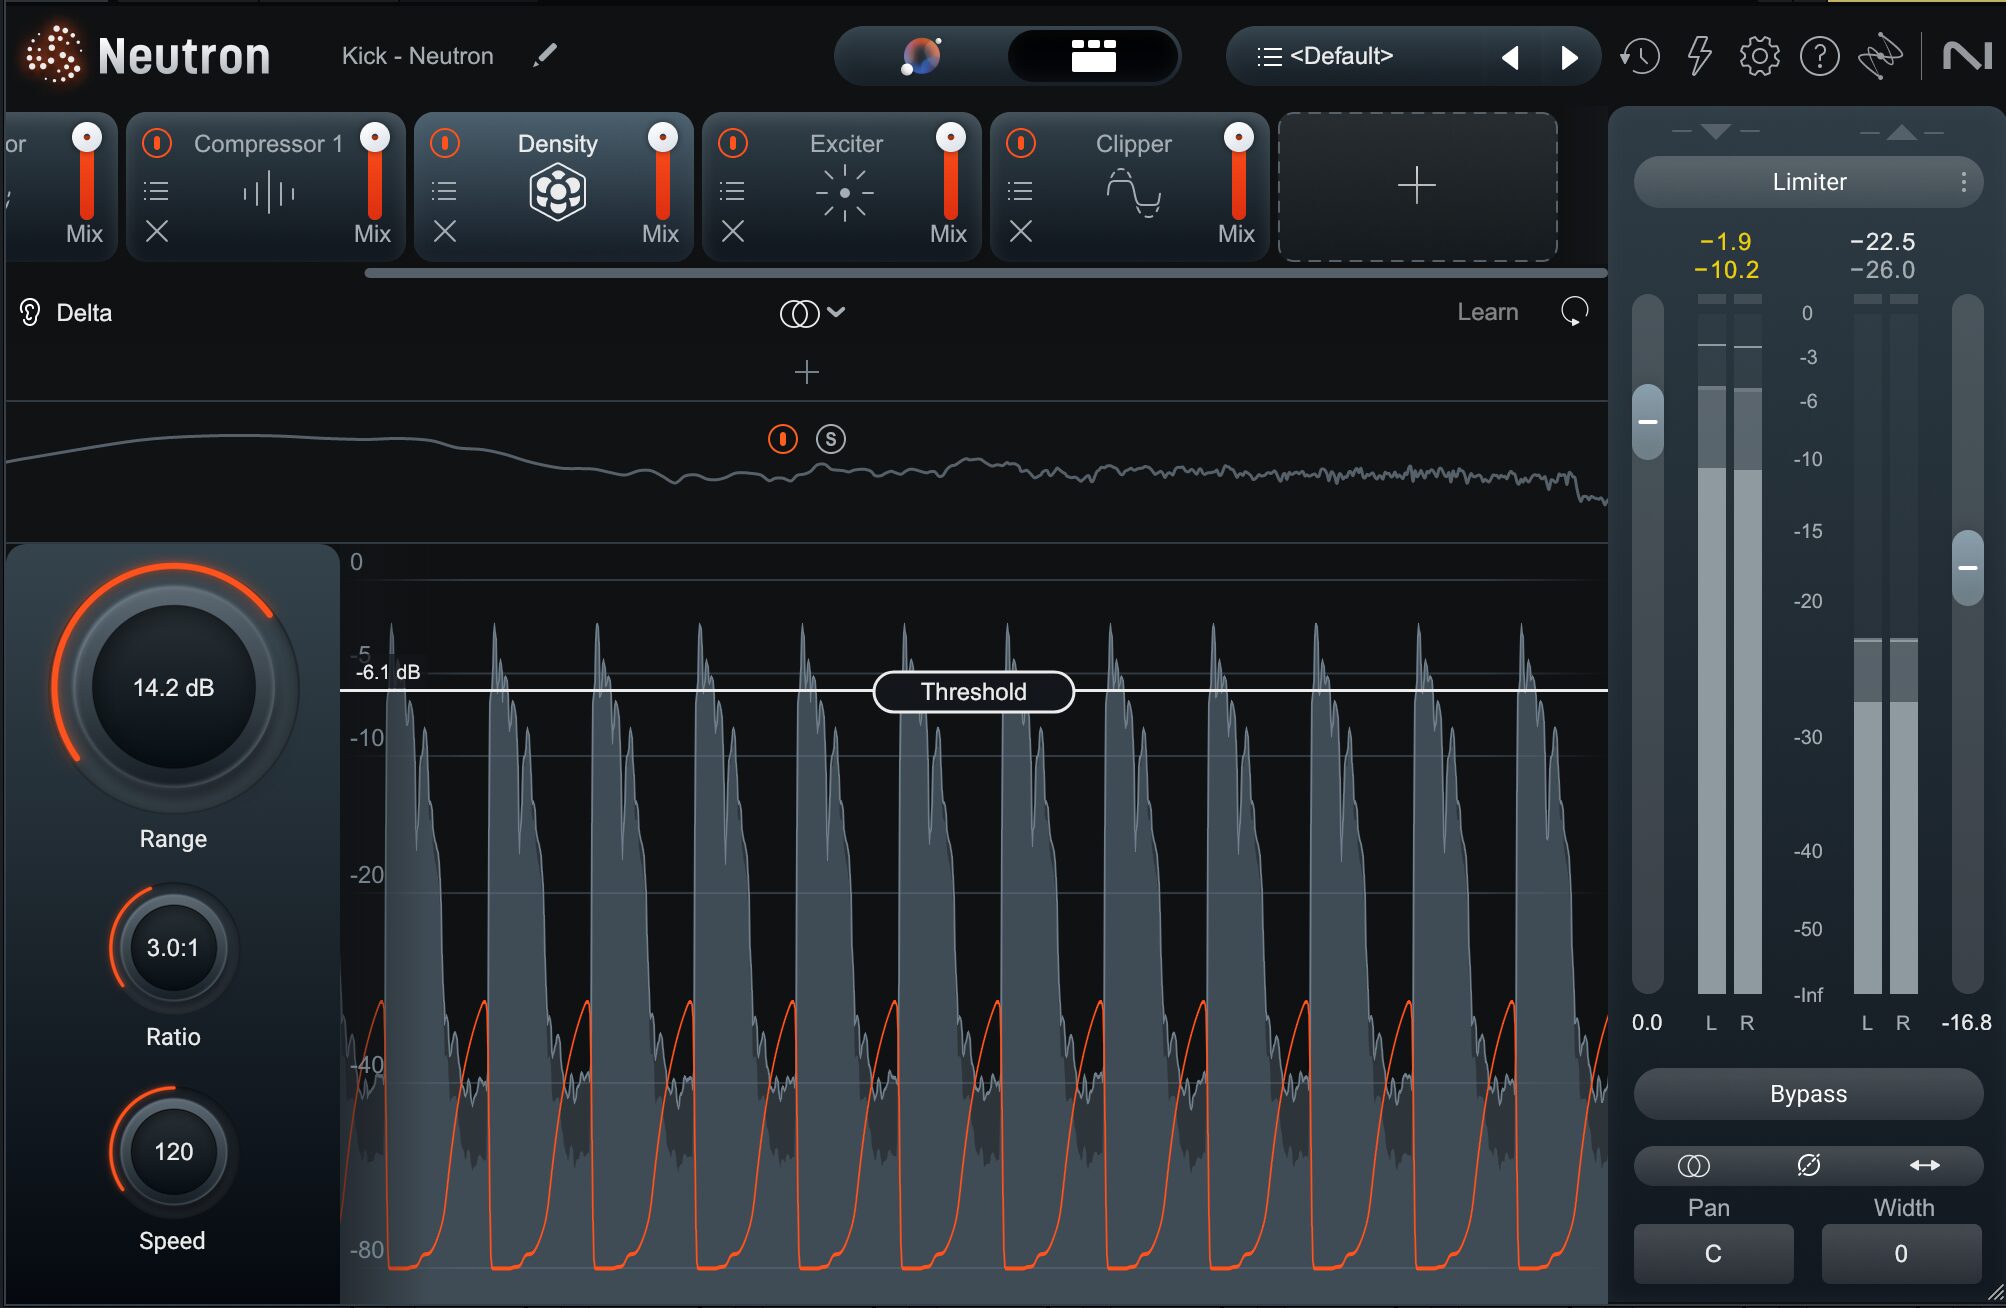The height and width of the screenshot is (1308, 2006).
Task: Expand the channel mode dropdown chevron
Action: click(837, 312)
